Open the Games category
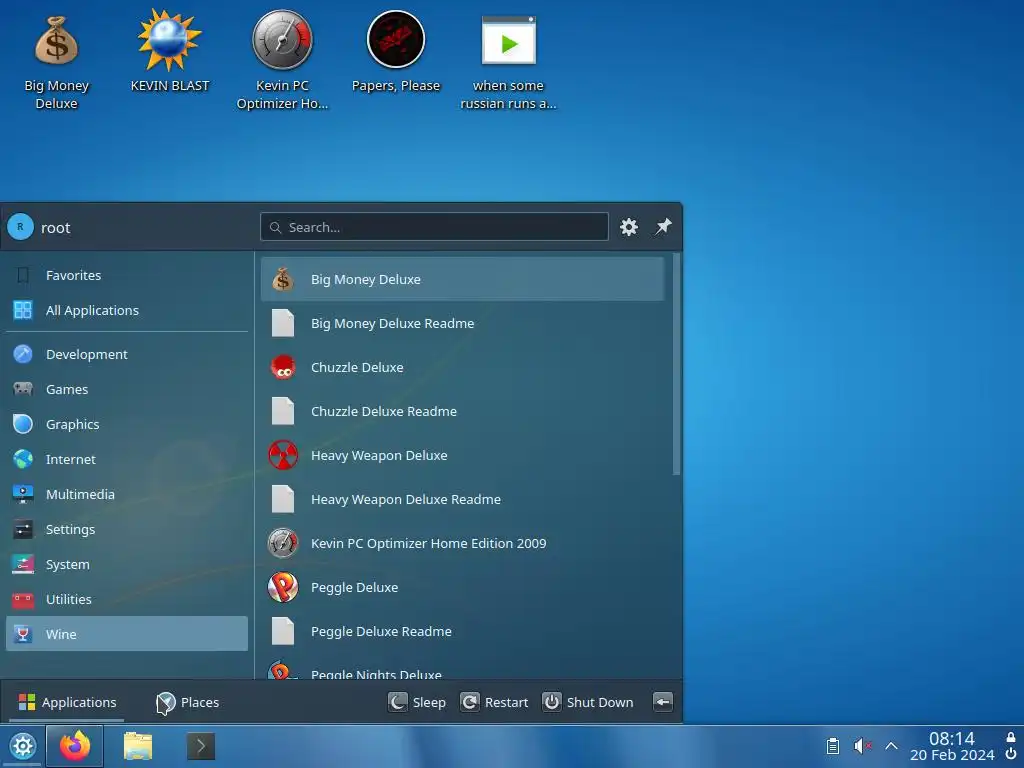Screen dimensions: 1024x768 click(127, 389)
